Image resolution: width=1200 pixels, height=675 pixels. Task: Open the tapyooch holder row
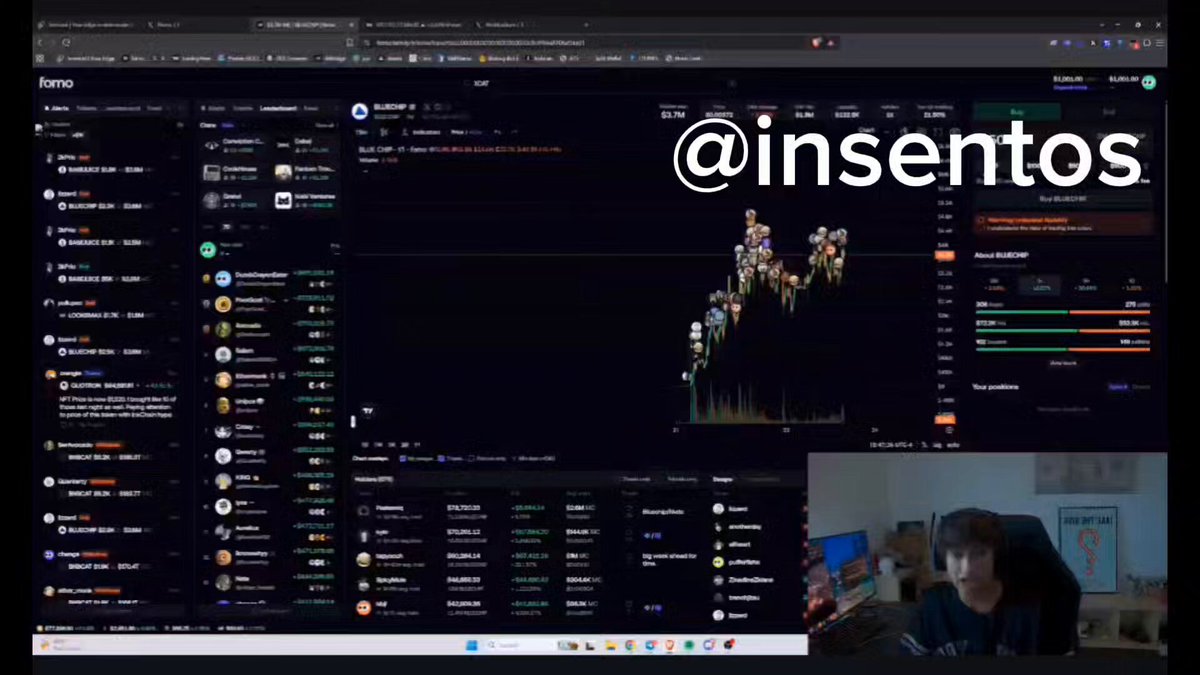(x=532, y=559)
